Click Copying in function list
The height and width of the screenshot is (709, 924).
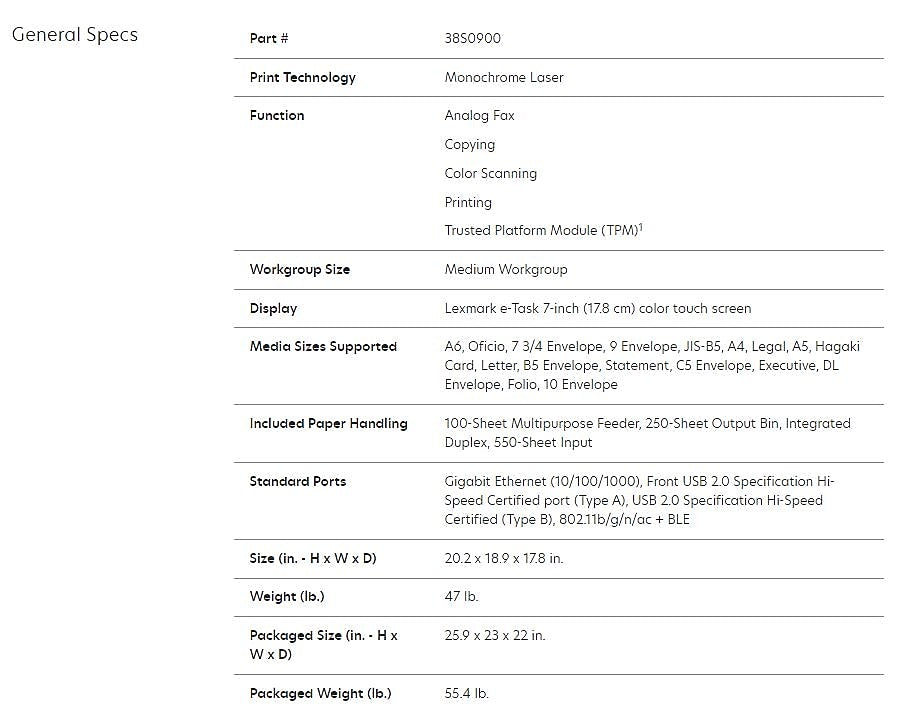point(470,145)
